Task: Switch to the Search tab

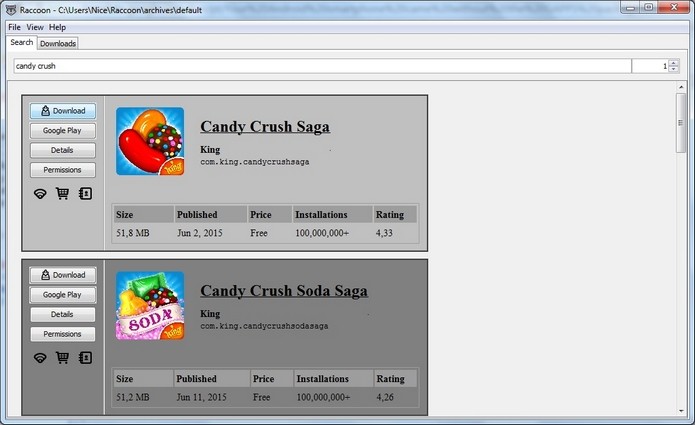Action: [21, 43]
